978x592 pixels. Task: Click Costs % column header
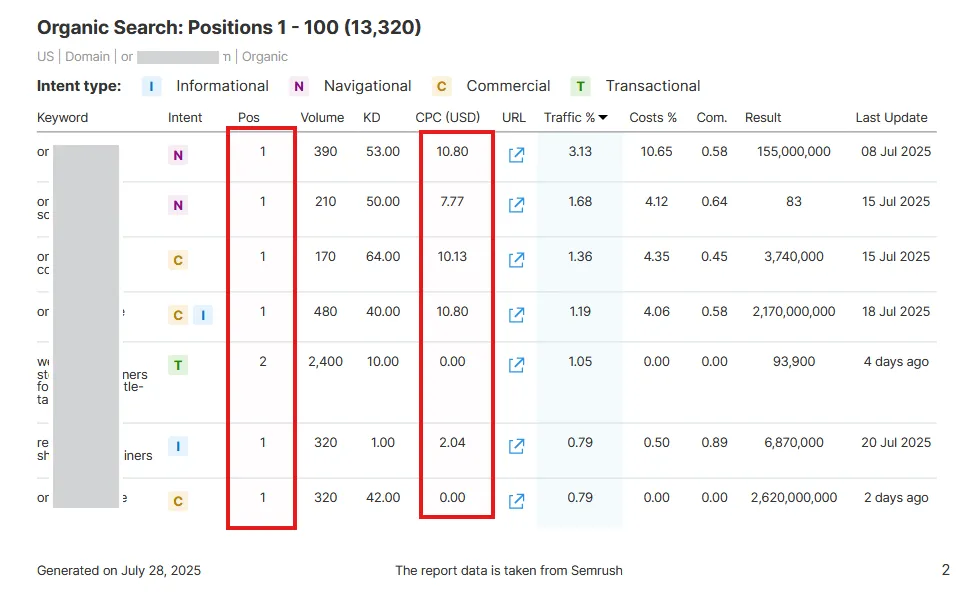[x=652, y=117]
